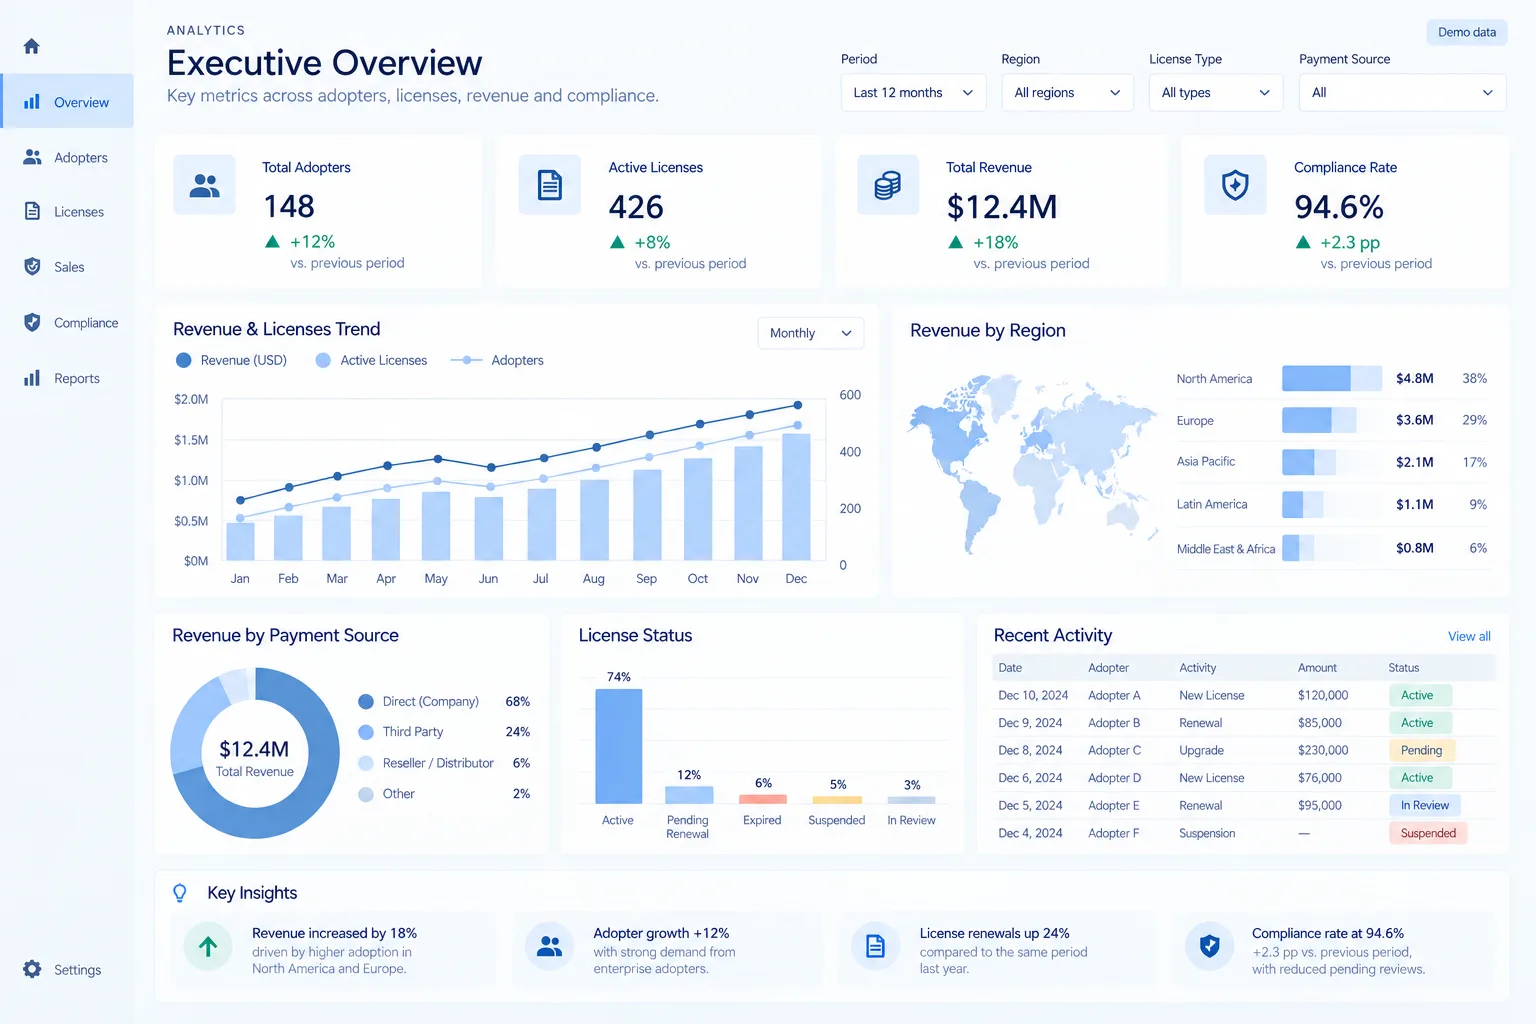Click the Compliance shield icon in sidebar
The image size is (1536, 1024).
coord(32,322)
